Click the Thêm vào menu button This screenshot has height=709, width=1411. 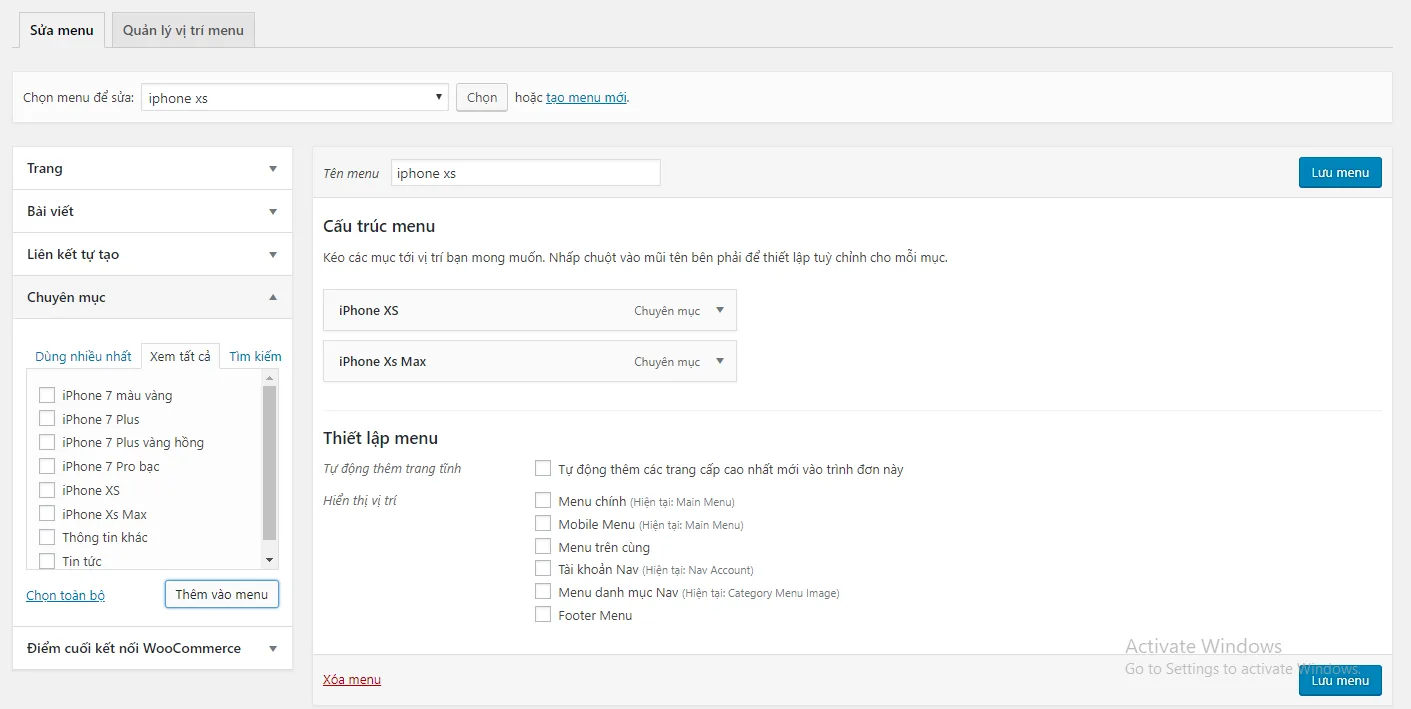point(222,594)
